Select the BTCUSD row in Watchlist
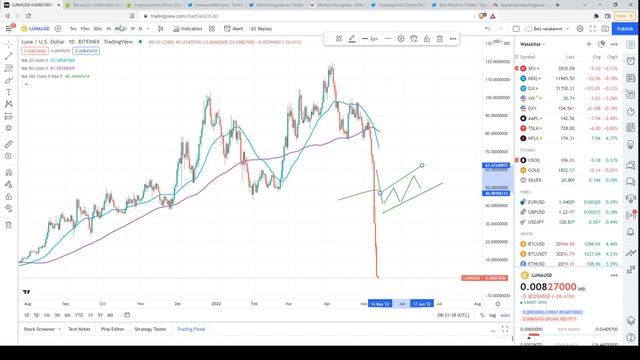 coord(569,244)
